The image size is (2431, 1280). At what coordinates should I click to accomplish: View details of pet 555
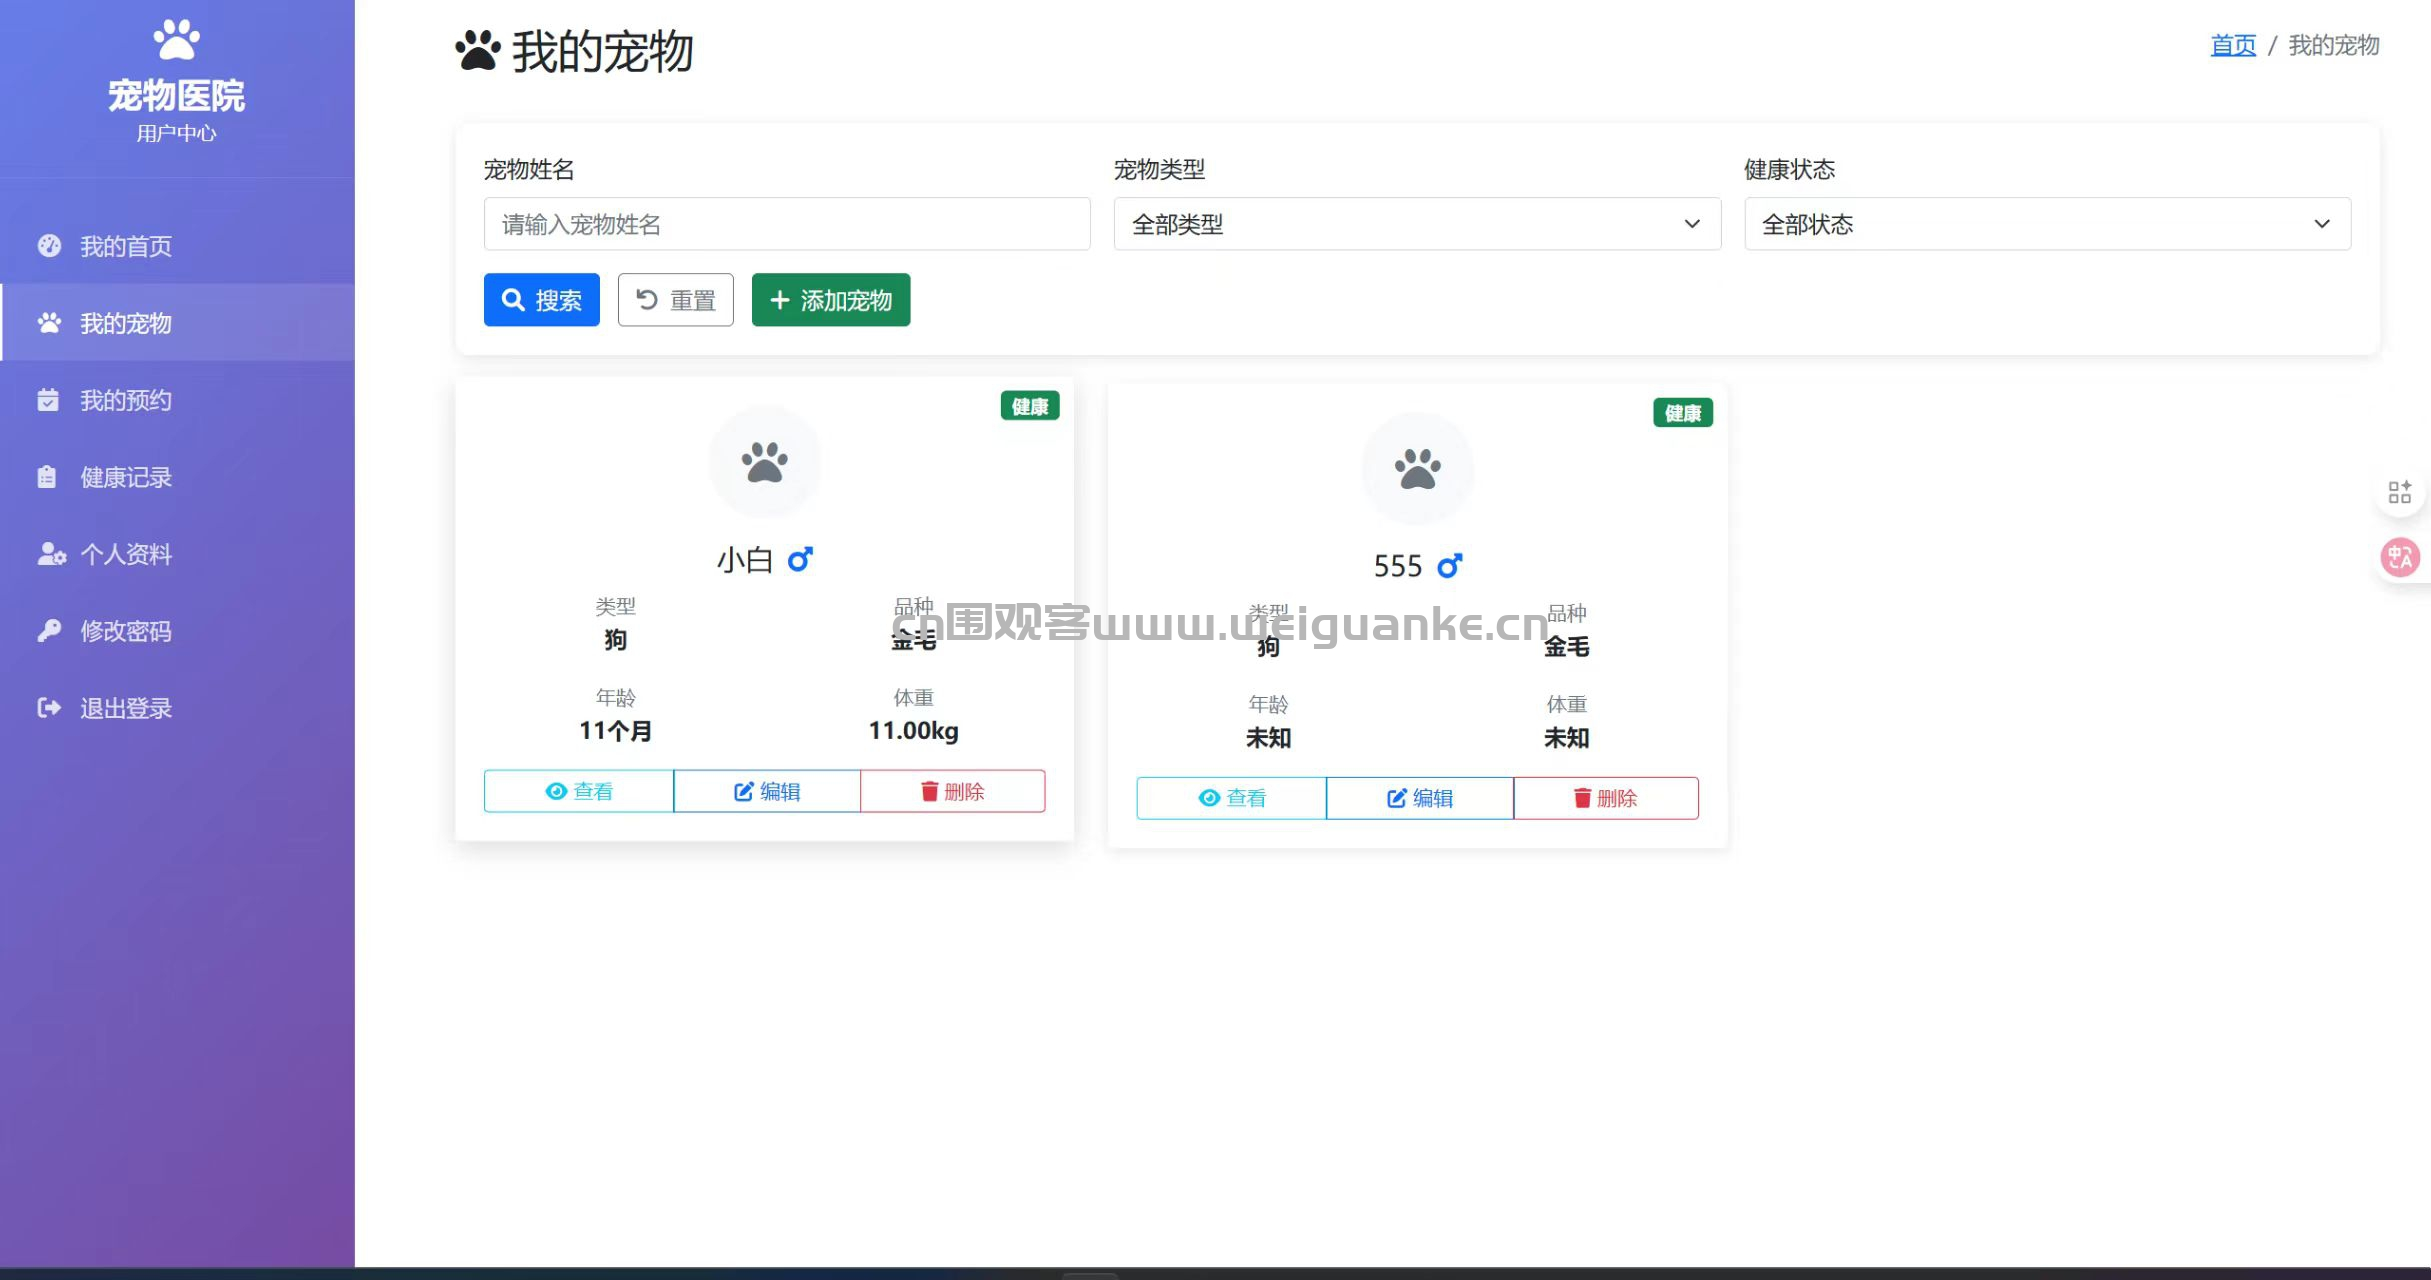point(1231,798)
